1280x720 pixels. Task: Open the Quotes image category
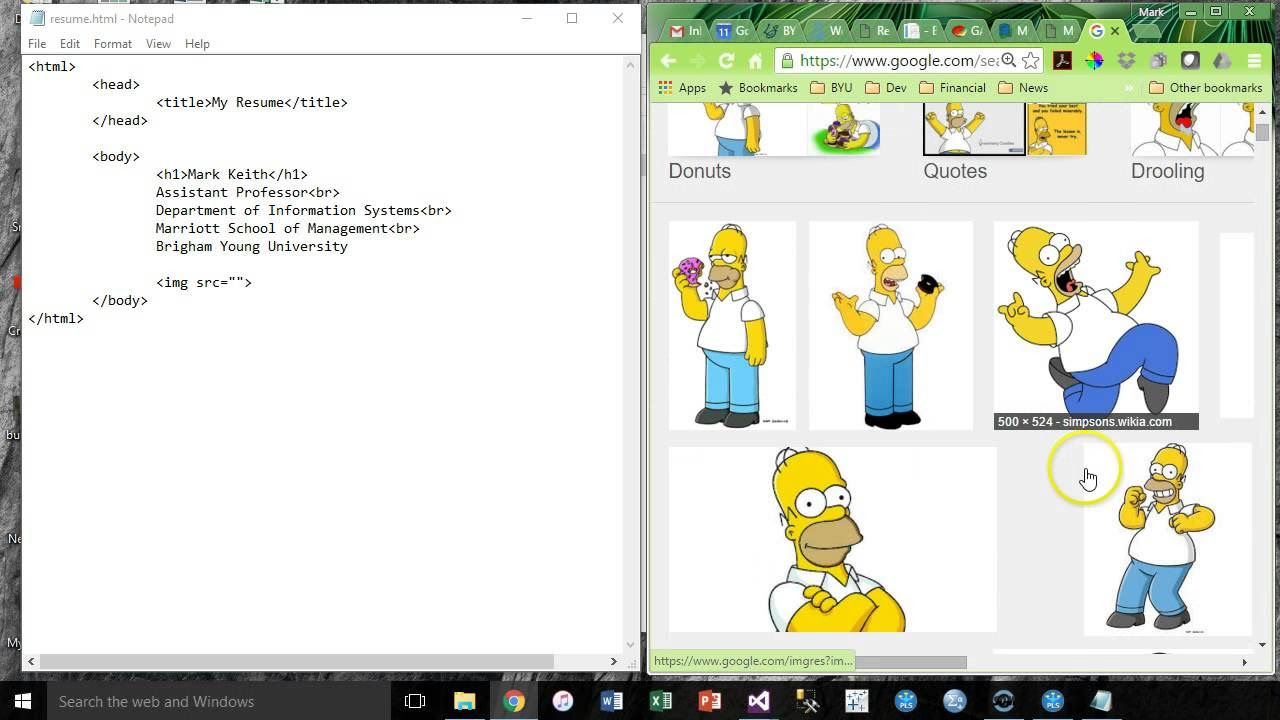coord(955,171)
